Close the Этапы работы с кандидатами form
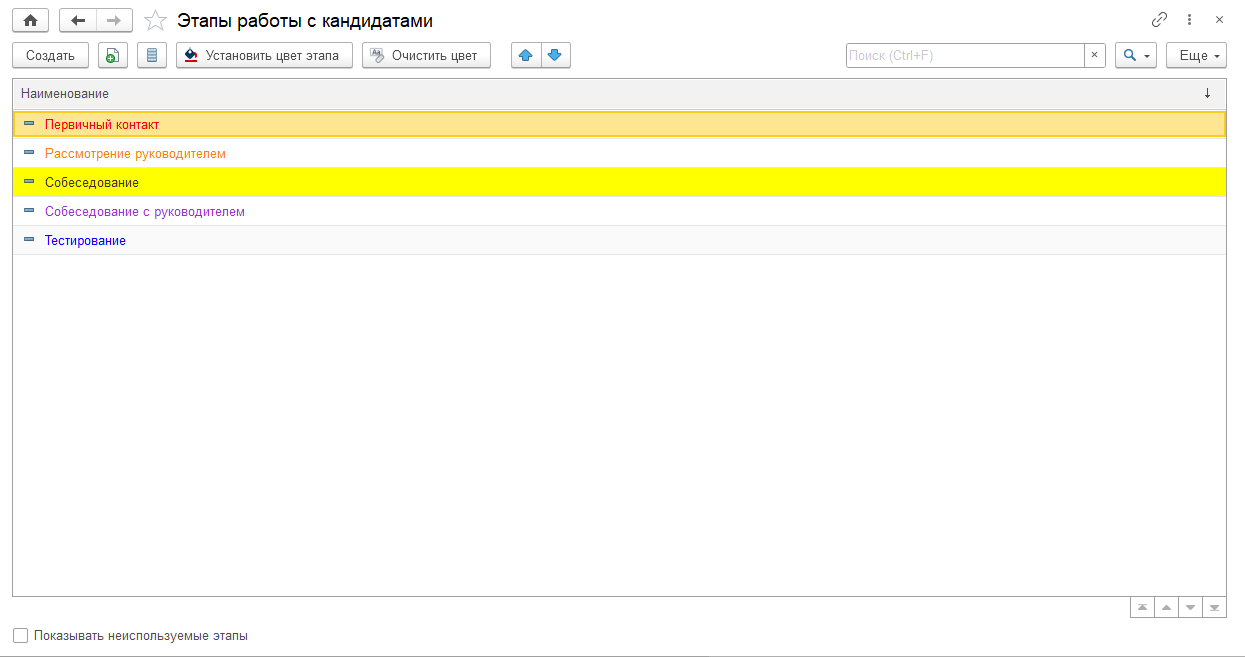The image size is (1245, 657). tap(1219, 20)
